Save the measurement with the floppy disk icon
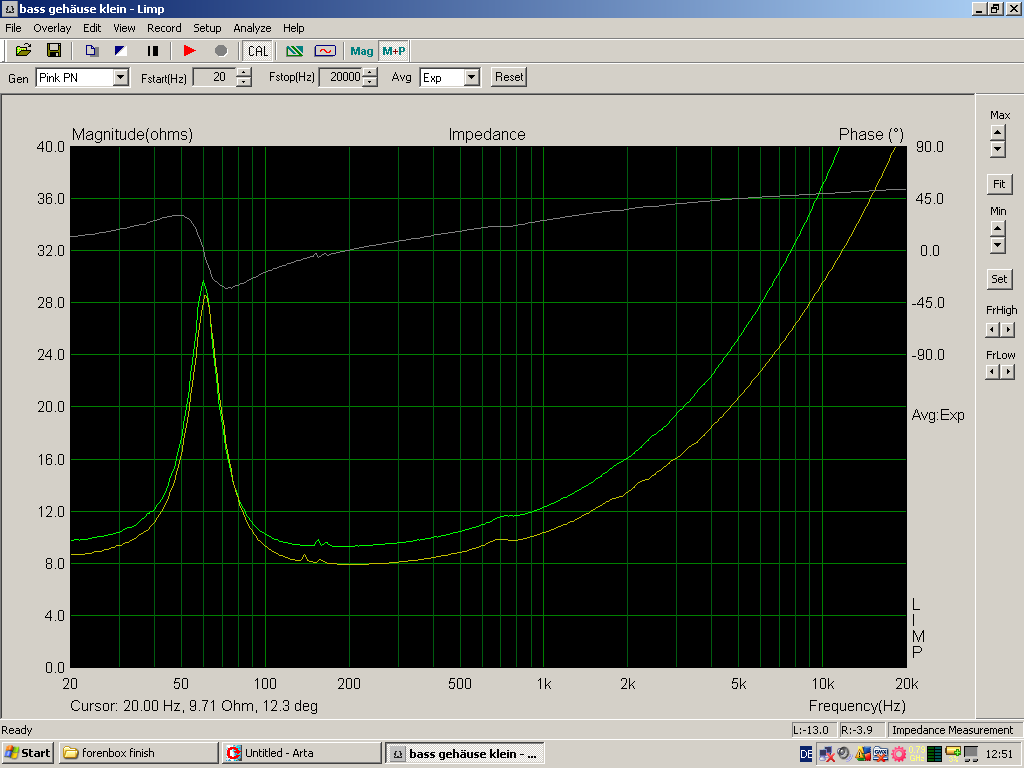Screen dimensions: 1024x768 [54, 50]
